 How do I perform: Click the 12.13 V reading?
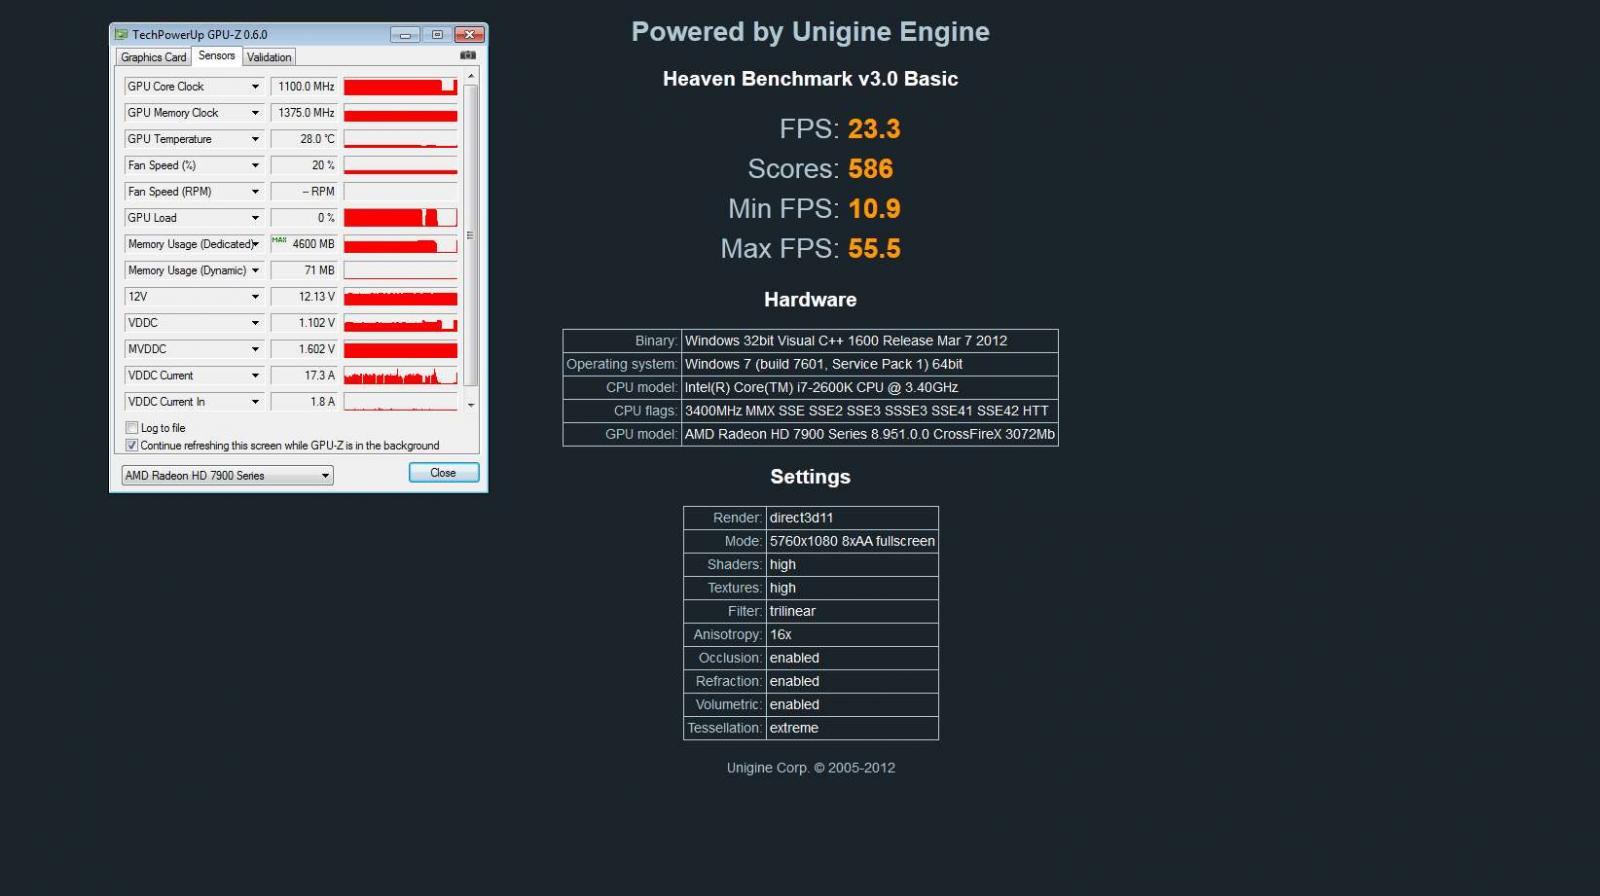[304, 297]
